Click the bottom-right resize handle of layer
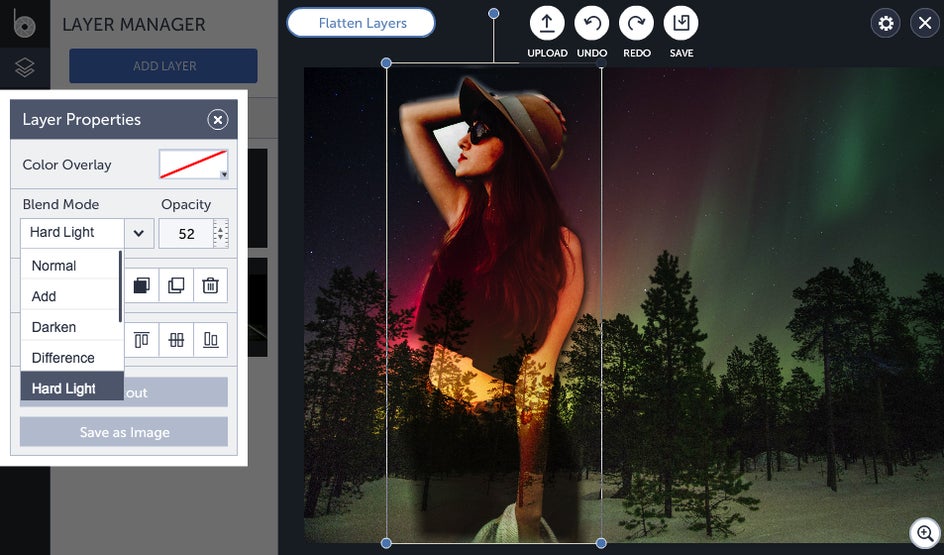944x555 pixels. point(601,543)
